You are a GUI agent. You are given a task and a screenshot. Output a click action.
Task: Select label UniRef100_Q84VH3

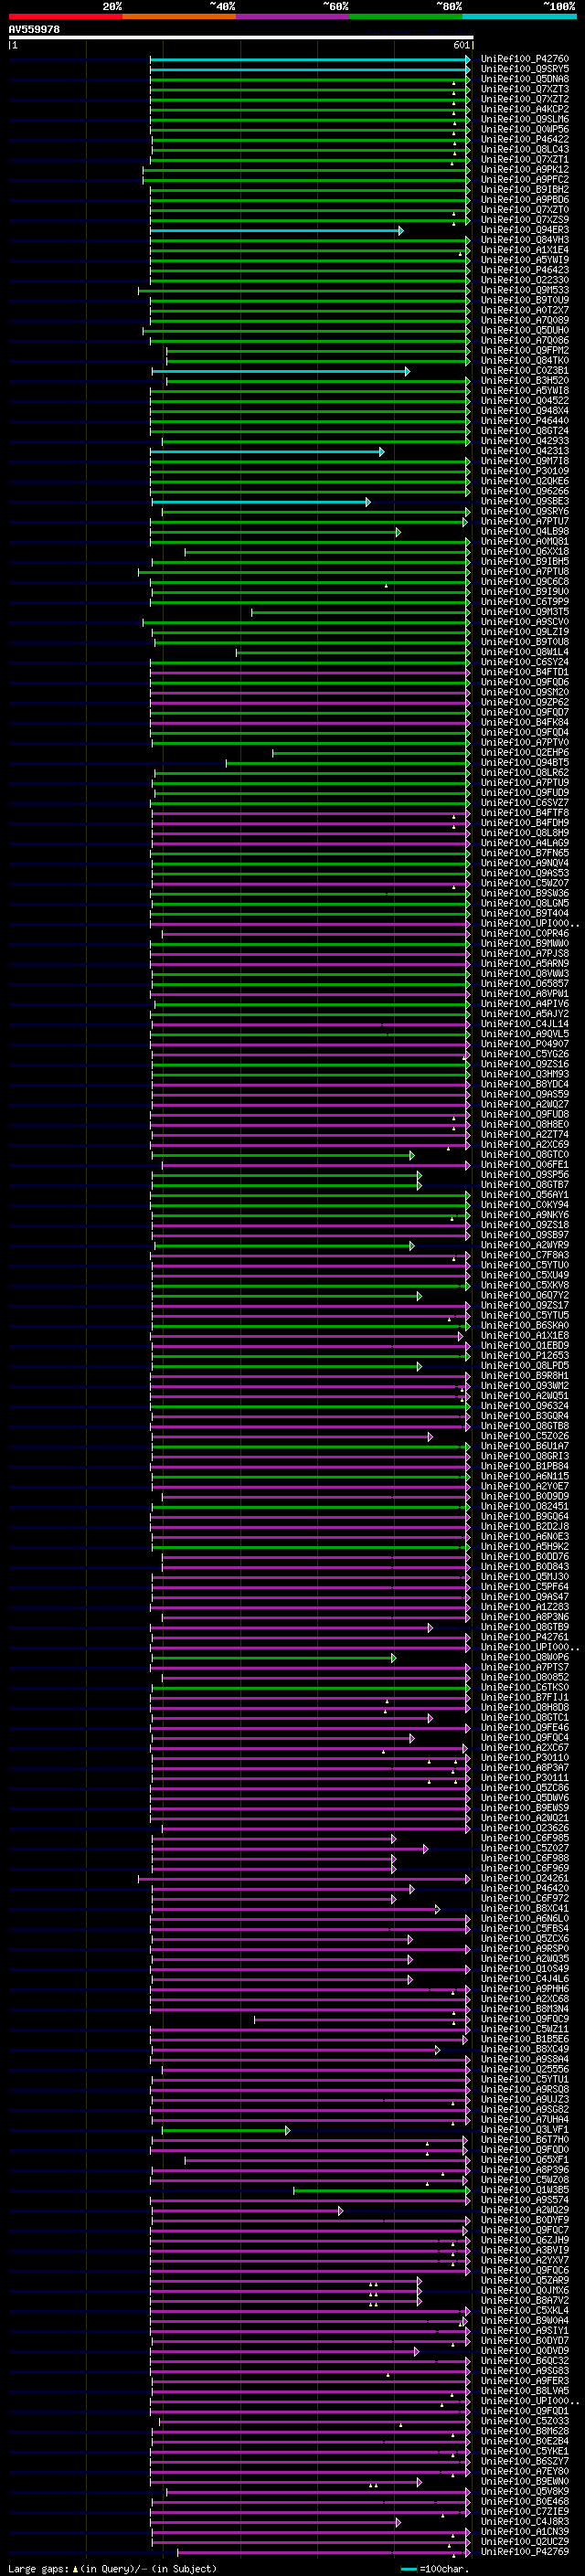click(525, 240)
